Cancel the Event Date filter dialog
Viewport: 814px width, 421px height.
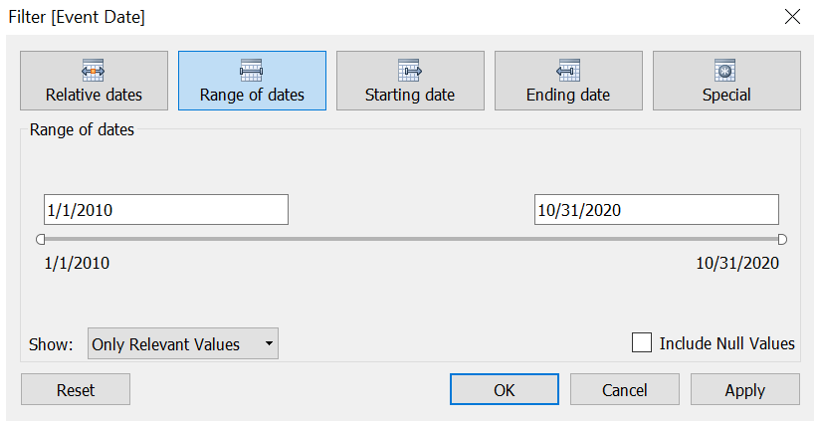(624, 390)
